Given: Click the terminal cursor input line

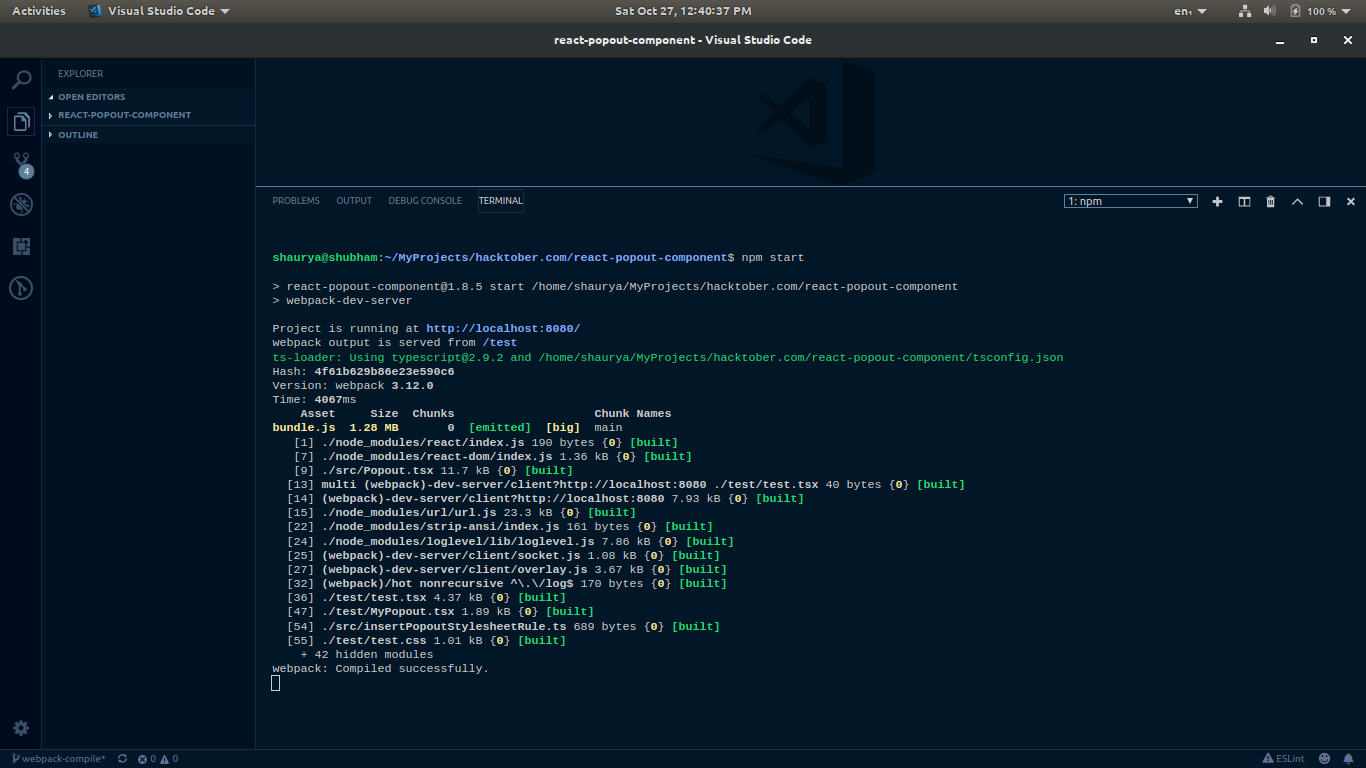Looking at the screenshot, I should coord(276,683).
